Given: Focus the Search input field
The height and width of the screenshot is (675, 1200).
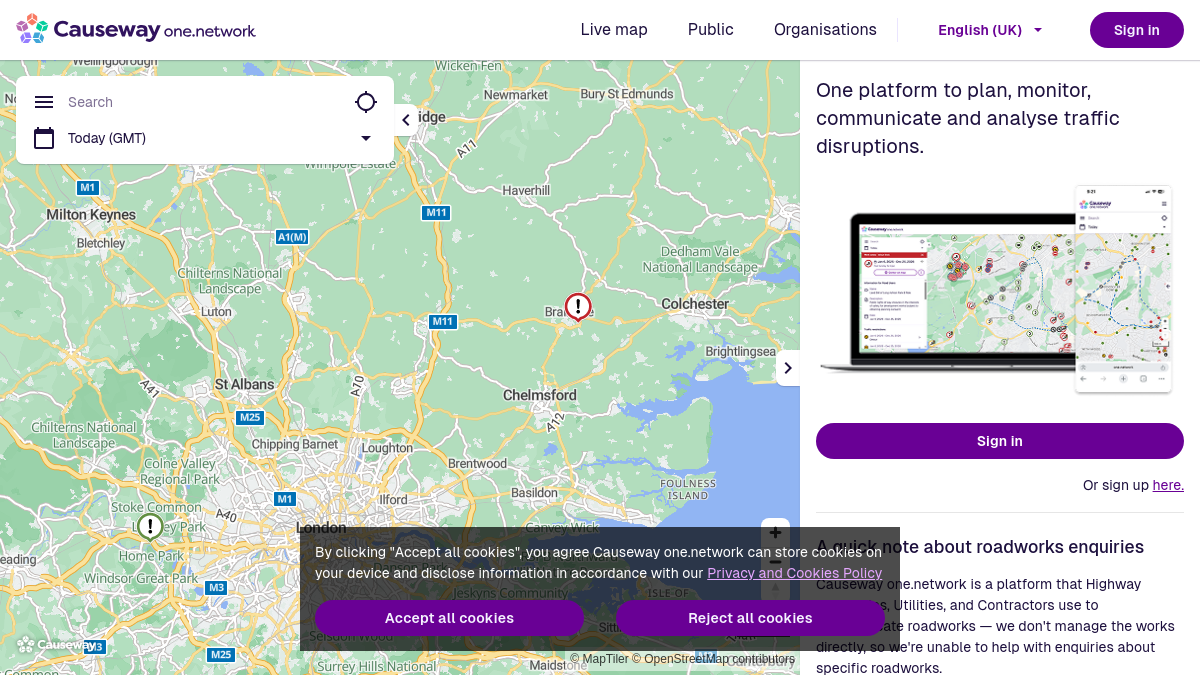Looking at the screenshot, I should tap(205, 102).
